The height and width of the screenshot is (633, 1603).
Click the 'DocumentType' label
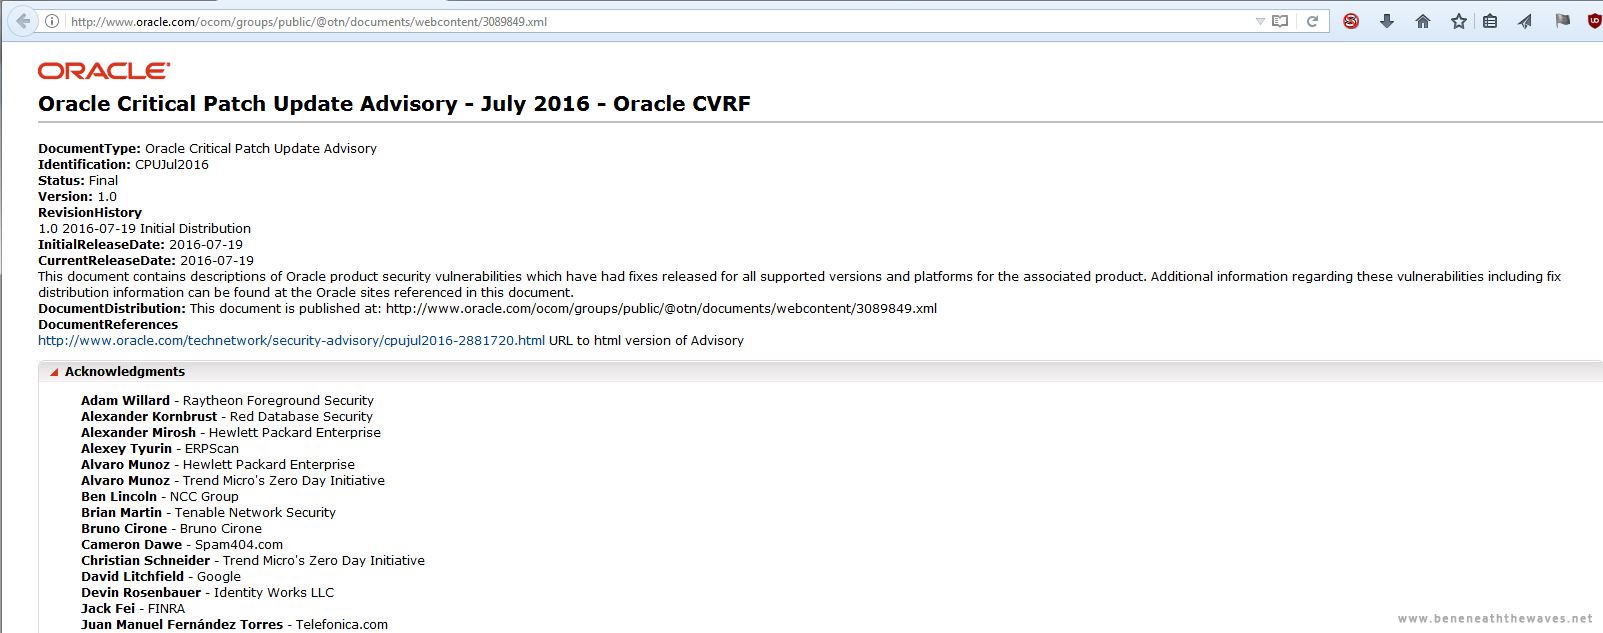(x=89, y=148)
